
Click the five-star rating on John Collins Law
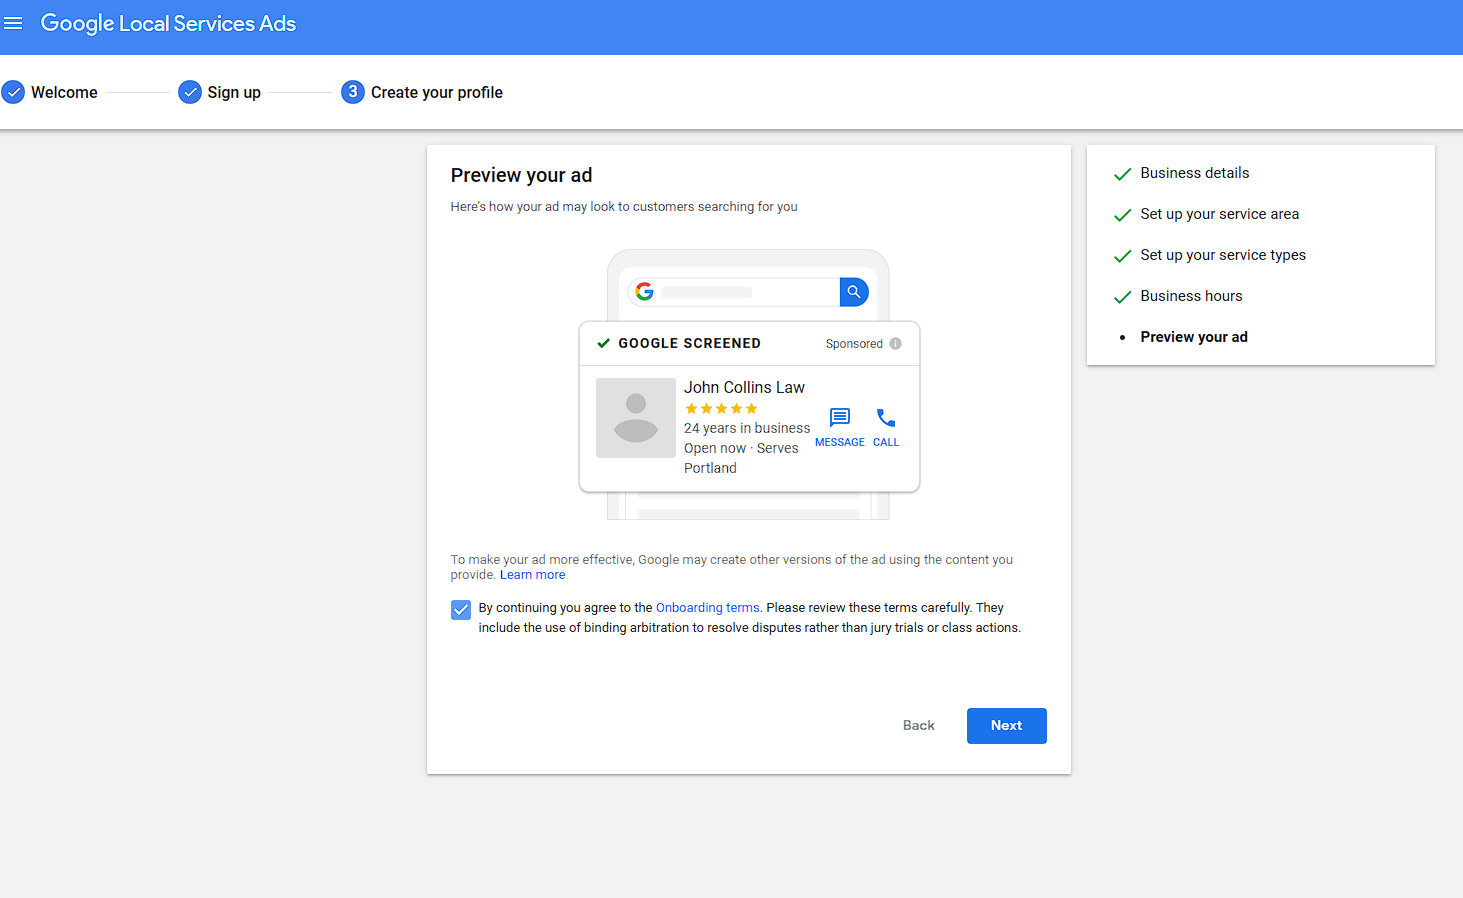720,408
